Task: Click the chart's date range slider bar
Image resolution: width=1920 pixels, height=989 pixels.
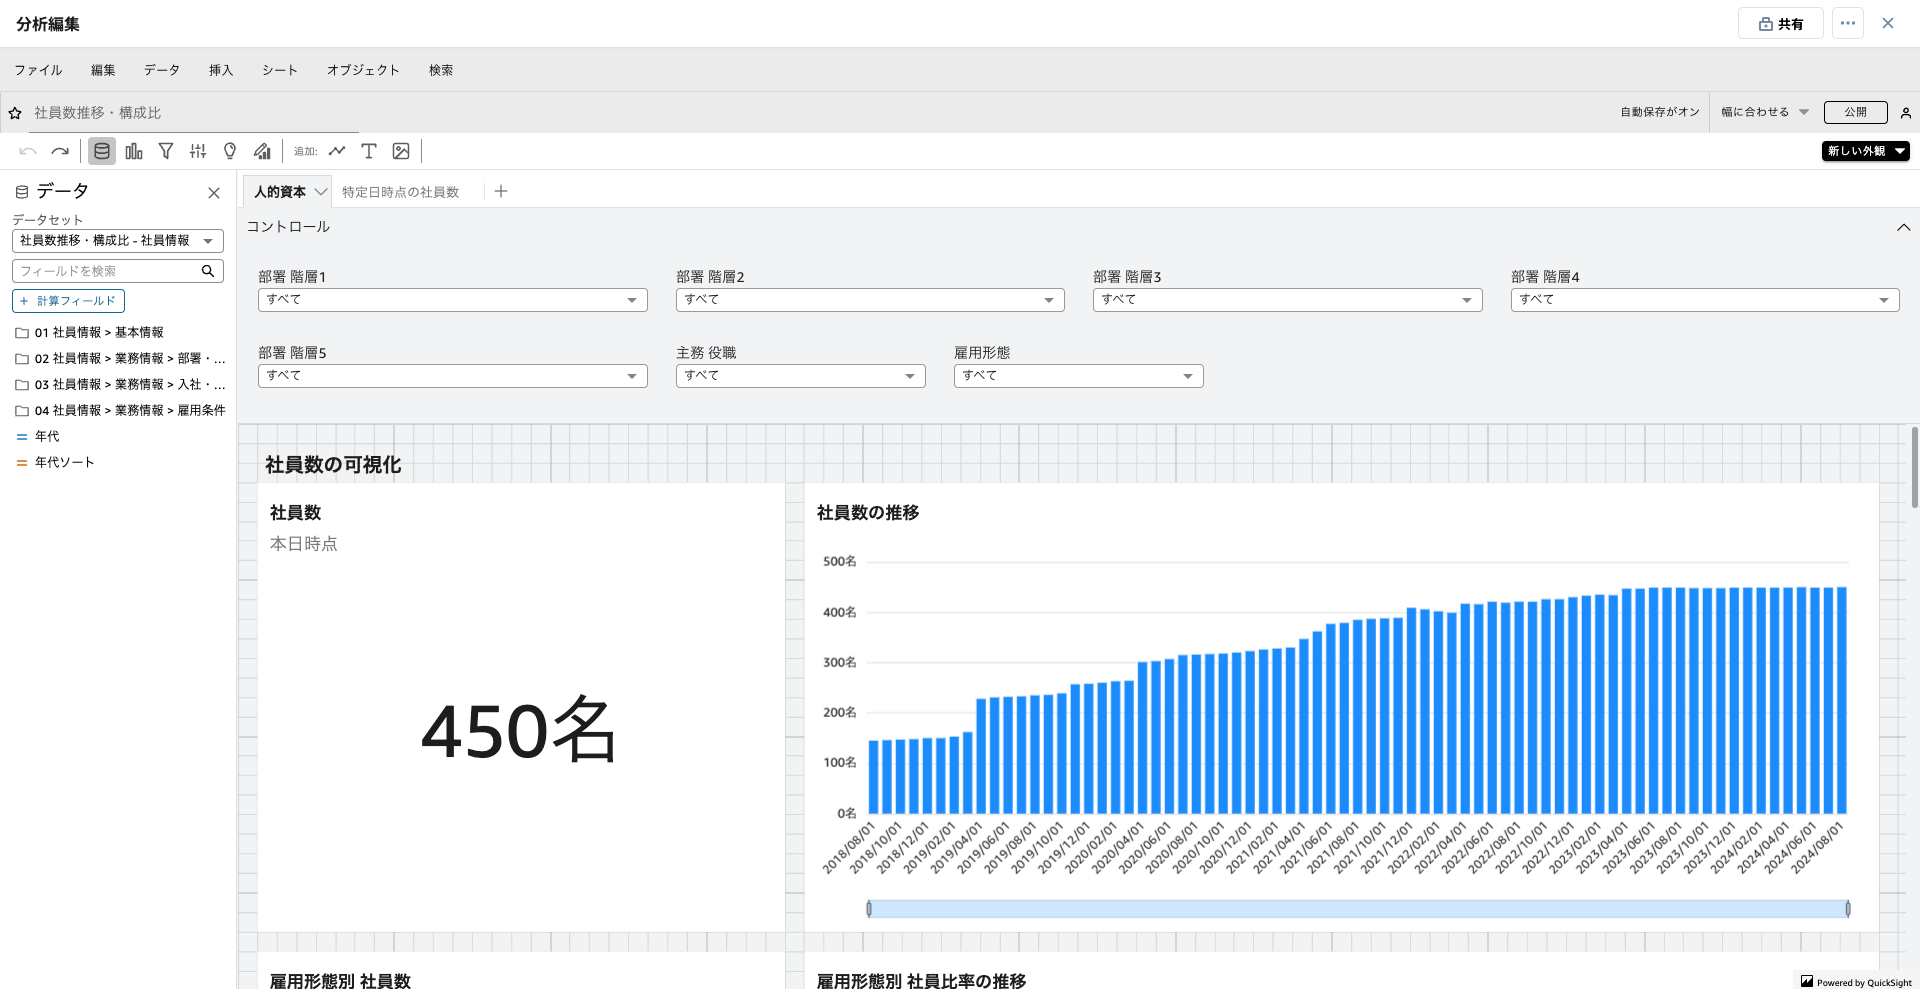Action: (1358, 909)
